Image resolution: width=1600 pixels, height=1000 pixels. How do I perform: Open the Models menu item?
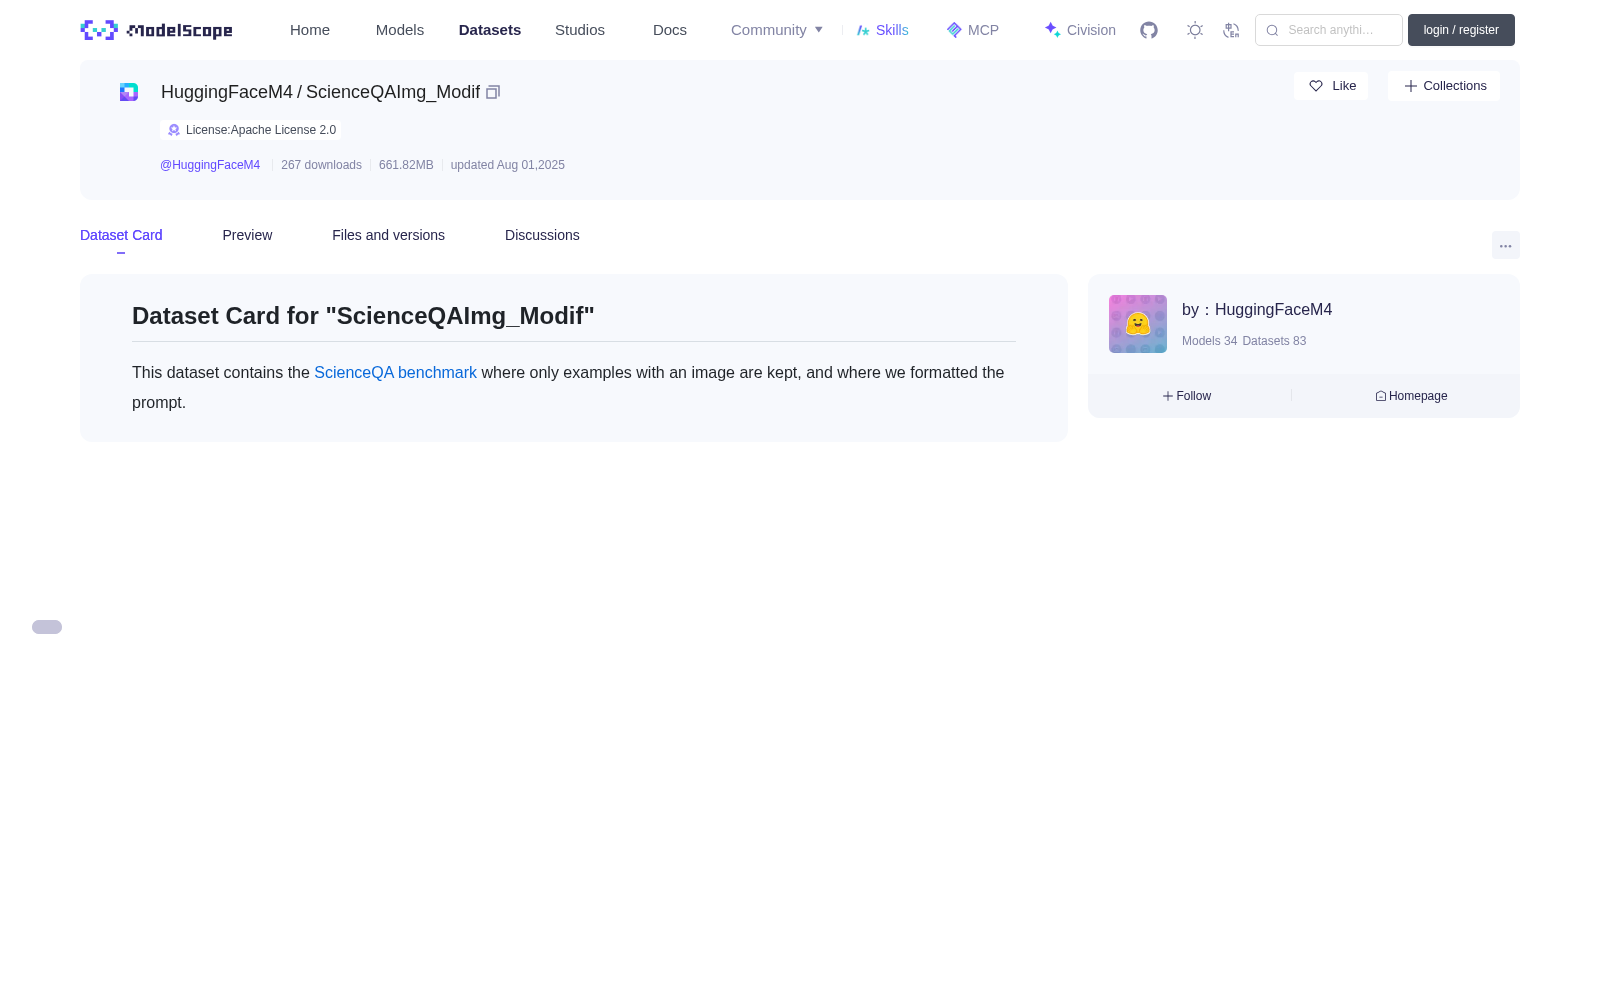[400, 30]
